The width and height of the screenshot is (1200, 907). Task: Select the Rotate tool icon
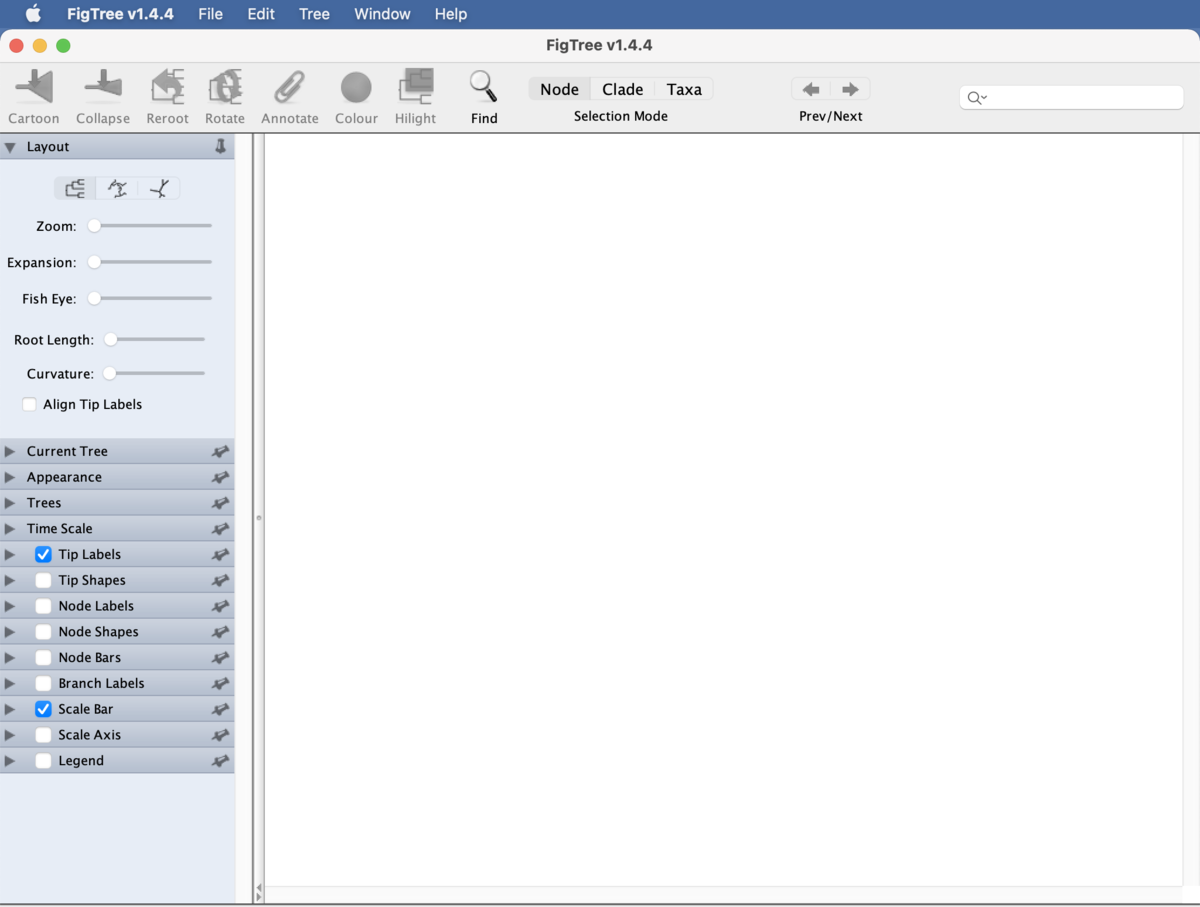click(225, 87)
